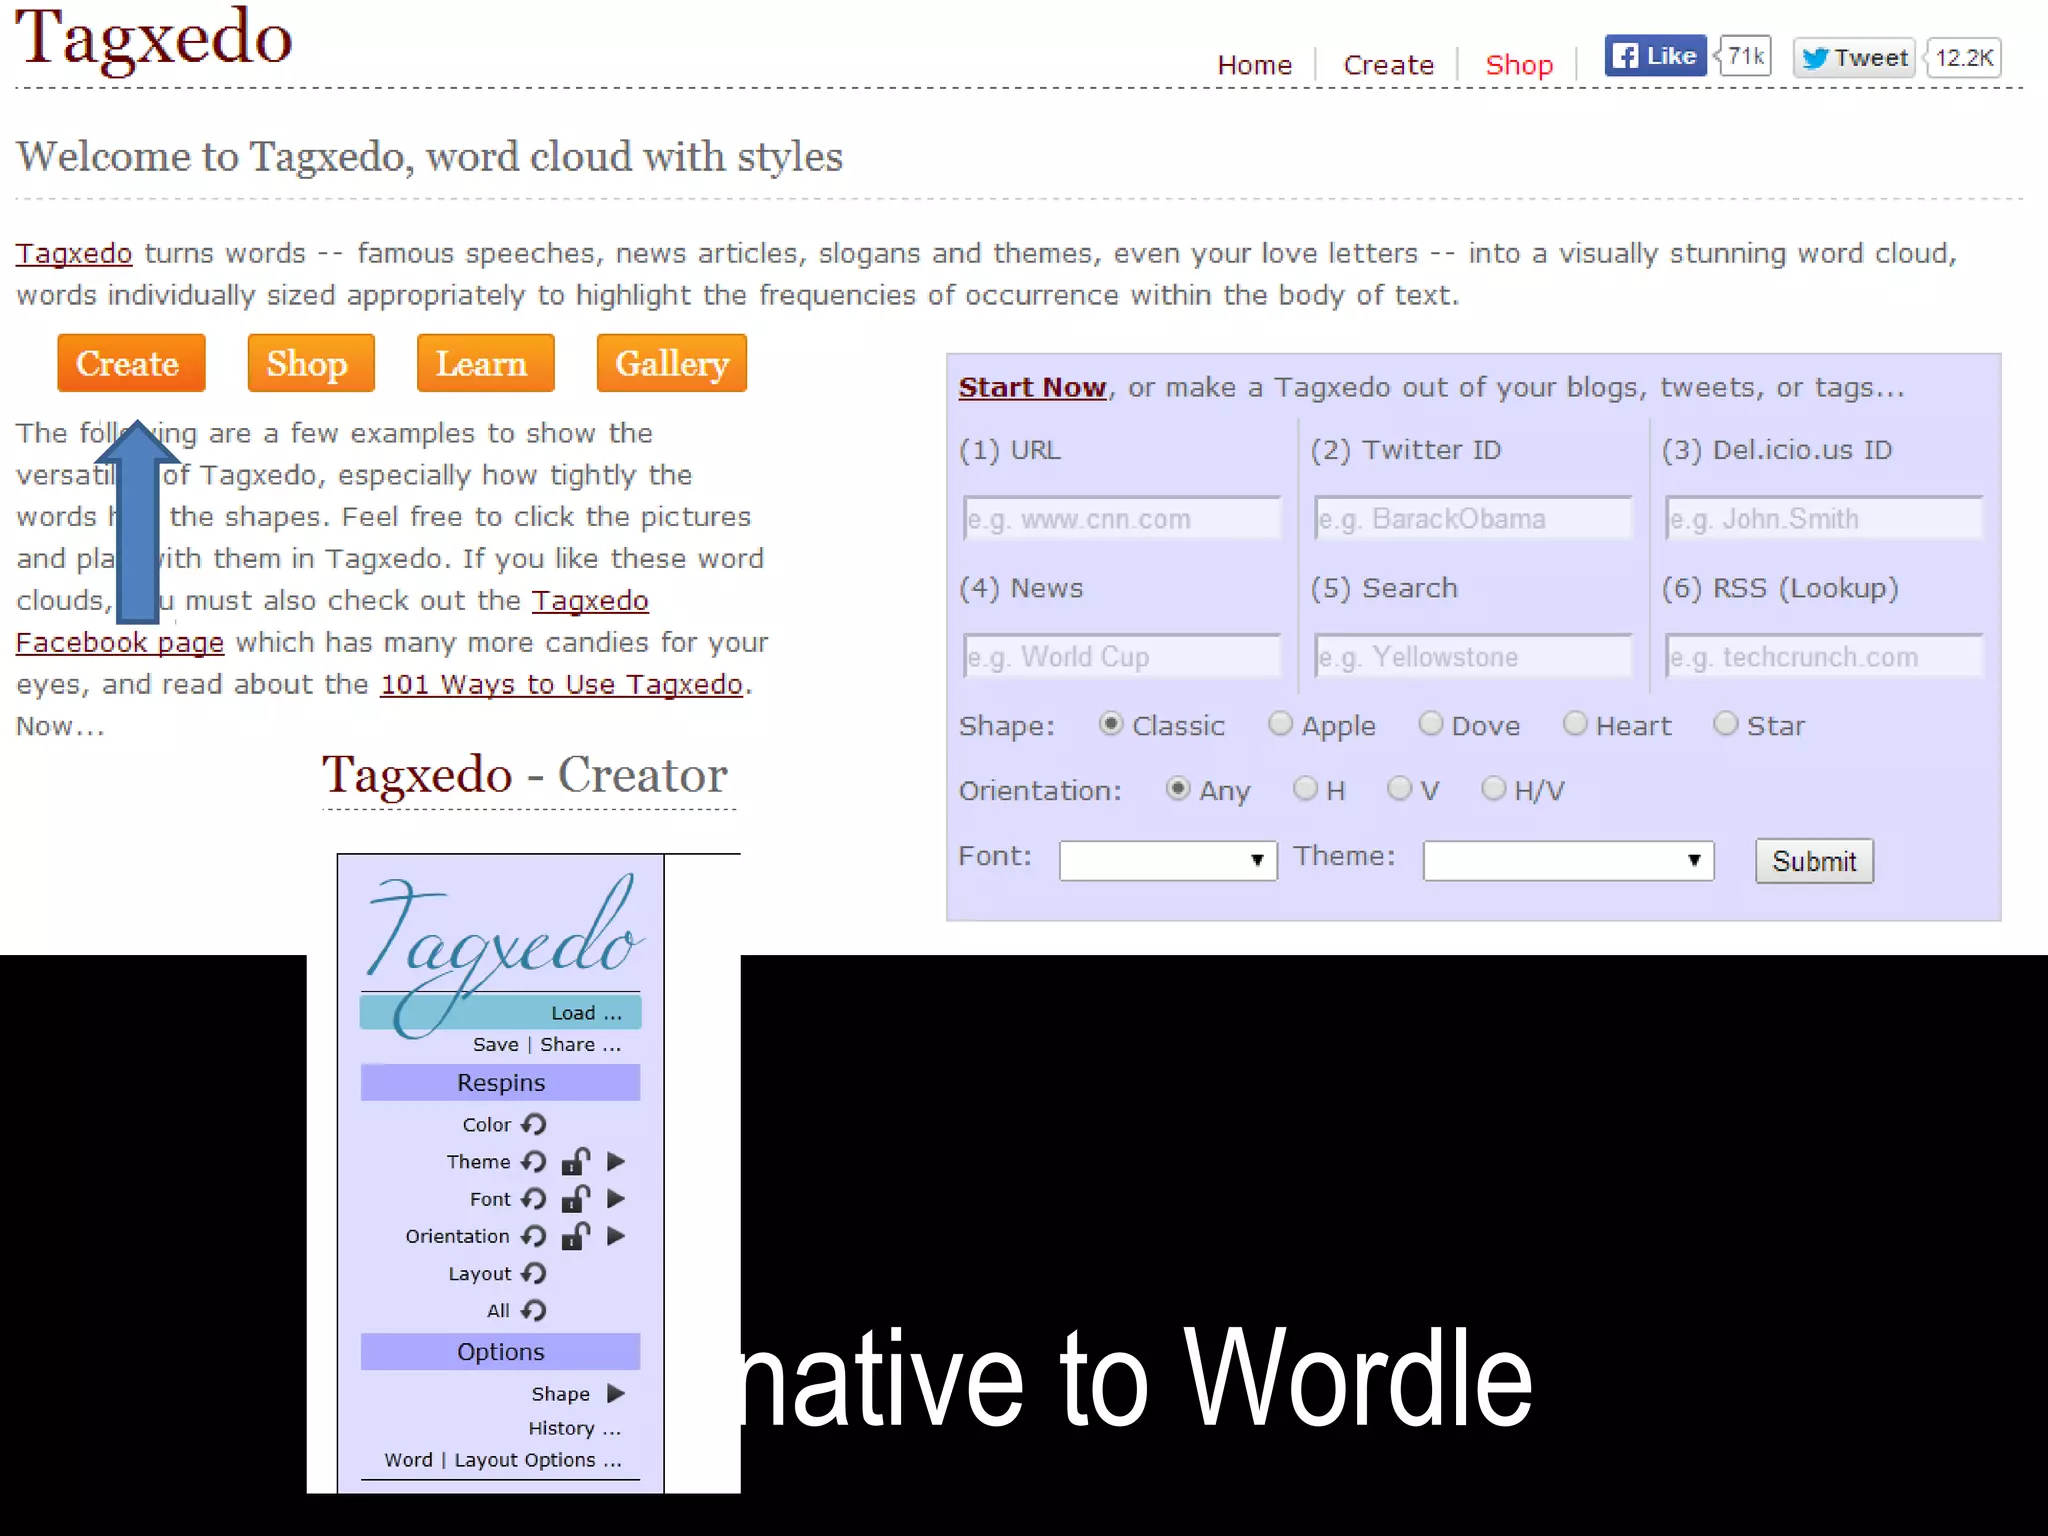2048x1536 pixels.
Task: Click the Tagxedo link in intro paragraph
Action: [x=73, y=253]
